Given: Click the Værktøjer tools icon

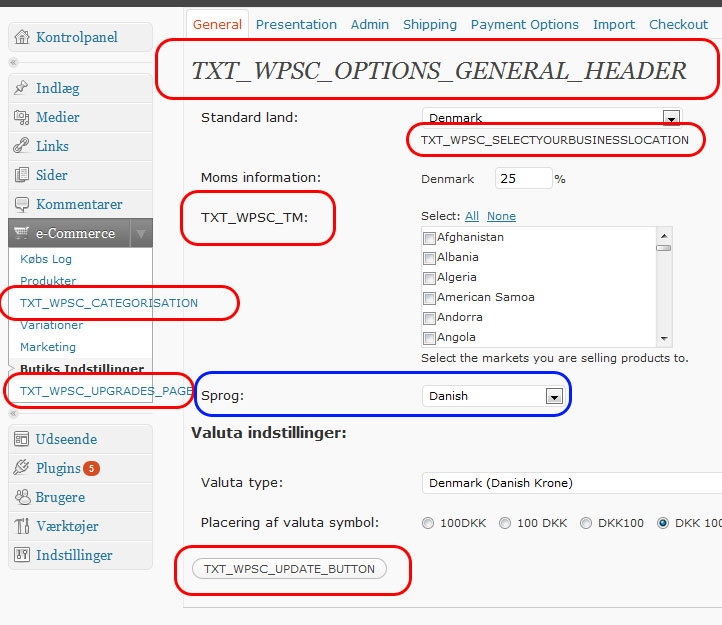Looking at the screenshot, I should click(22, 526).
